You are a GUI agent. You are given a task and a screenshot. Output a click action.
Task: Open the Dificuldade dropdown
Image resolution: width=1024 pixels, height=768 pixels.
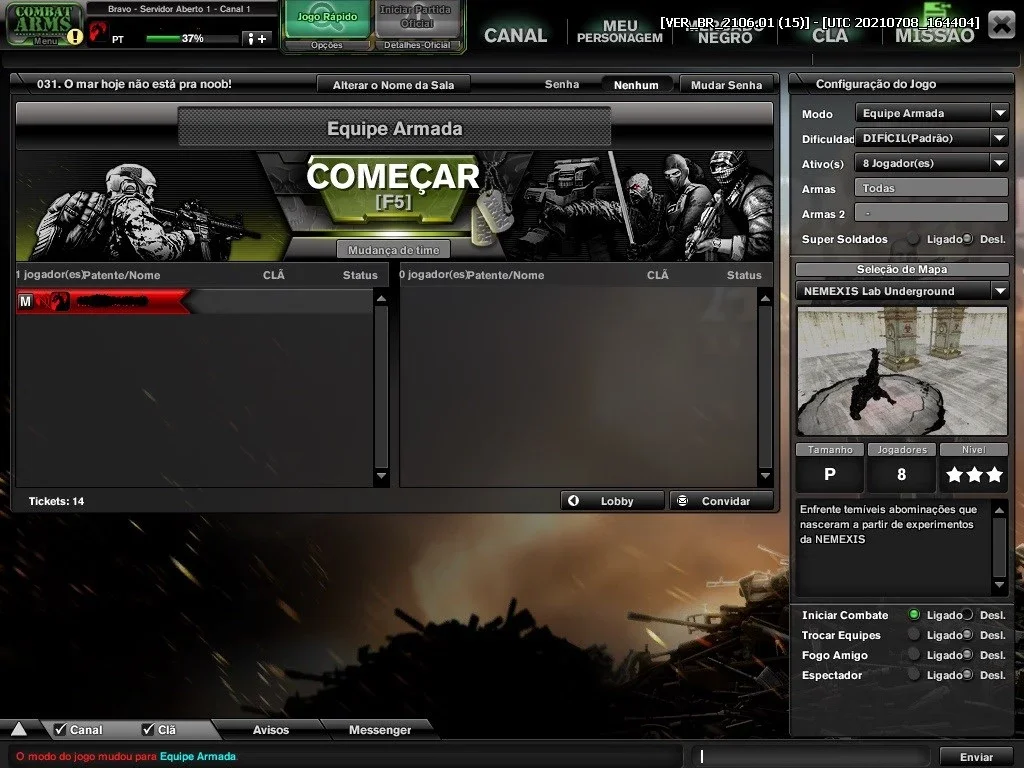click(932, 138)
